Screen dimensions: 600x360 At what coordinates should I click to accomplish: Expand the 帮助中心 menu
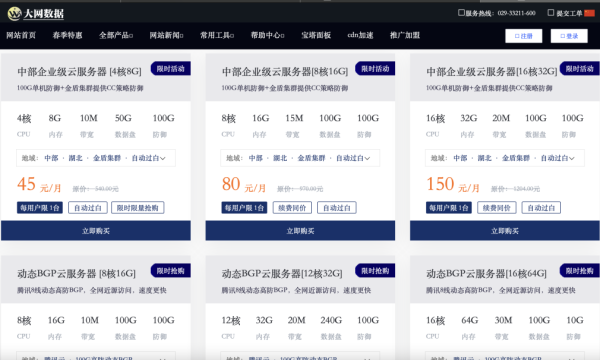pos(267,35)
